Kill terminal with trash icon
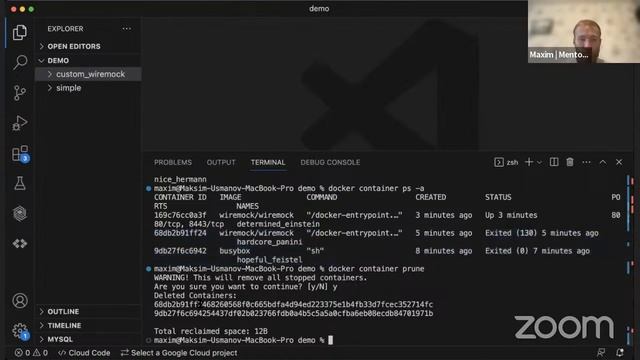 [x=570, y=162]
